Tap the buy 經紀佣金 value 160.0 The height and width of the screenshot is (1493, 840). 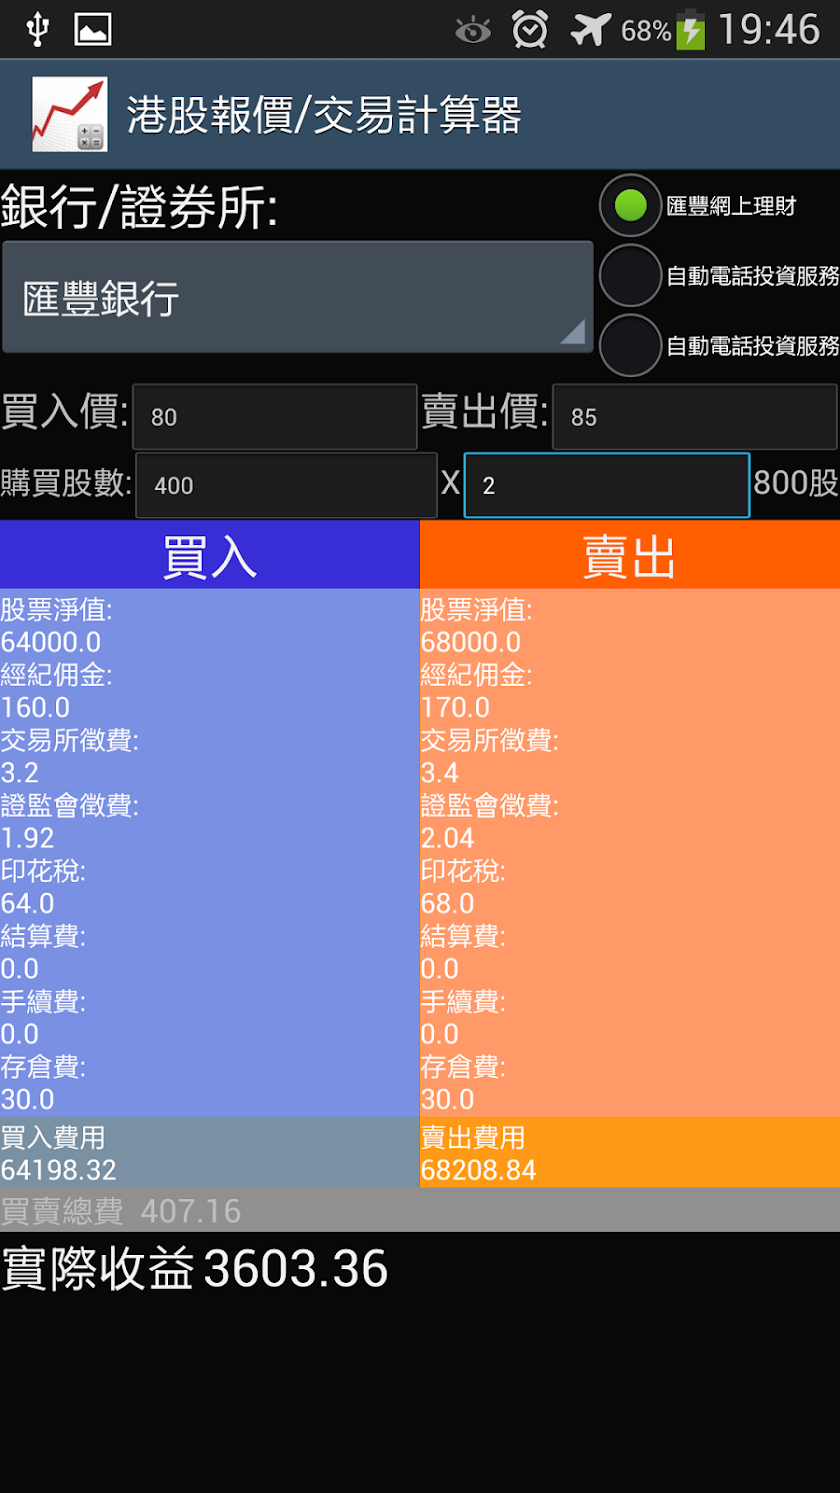[35, 708]
